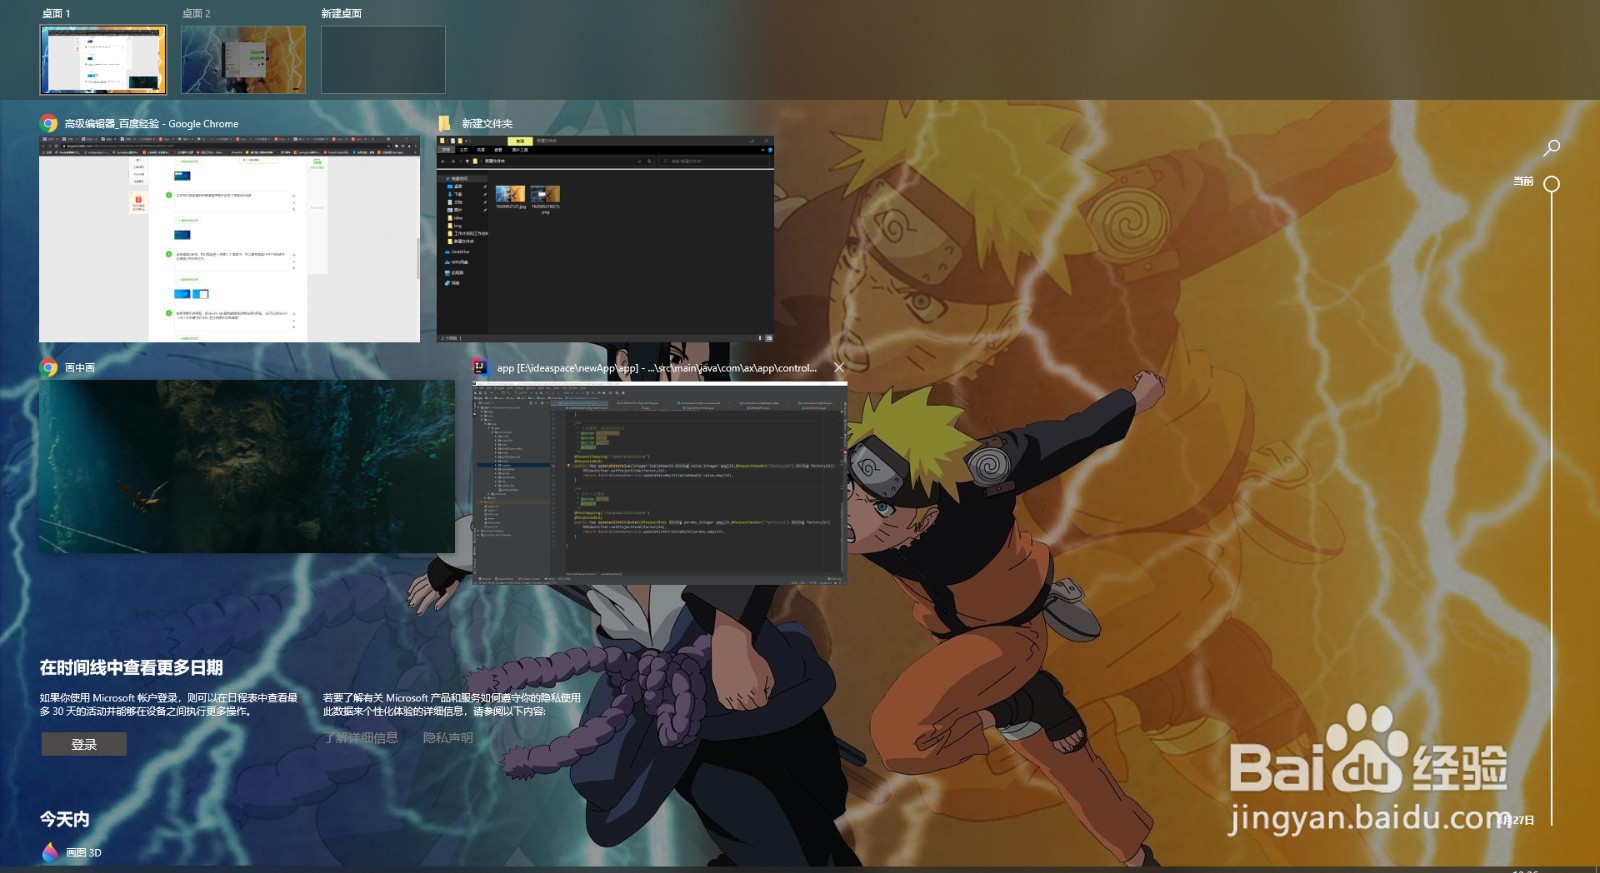The image size is (1600, 873).
Task: Switch to the 桌面 2 virtual desktop thumbnail
Action: tap(243, 60)
